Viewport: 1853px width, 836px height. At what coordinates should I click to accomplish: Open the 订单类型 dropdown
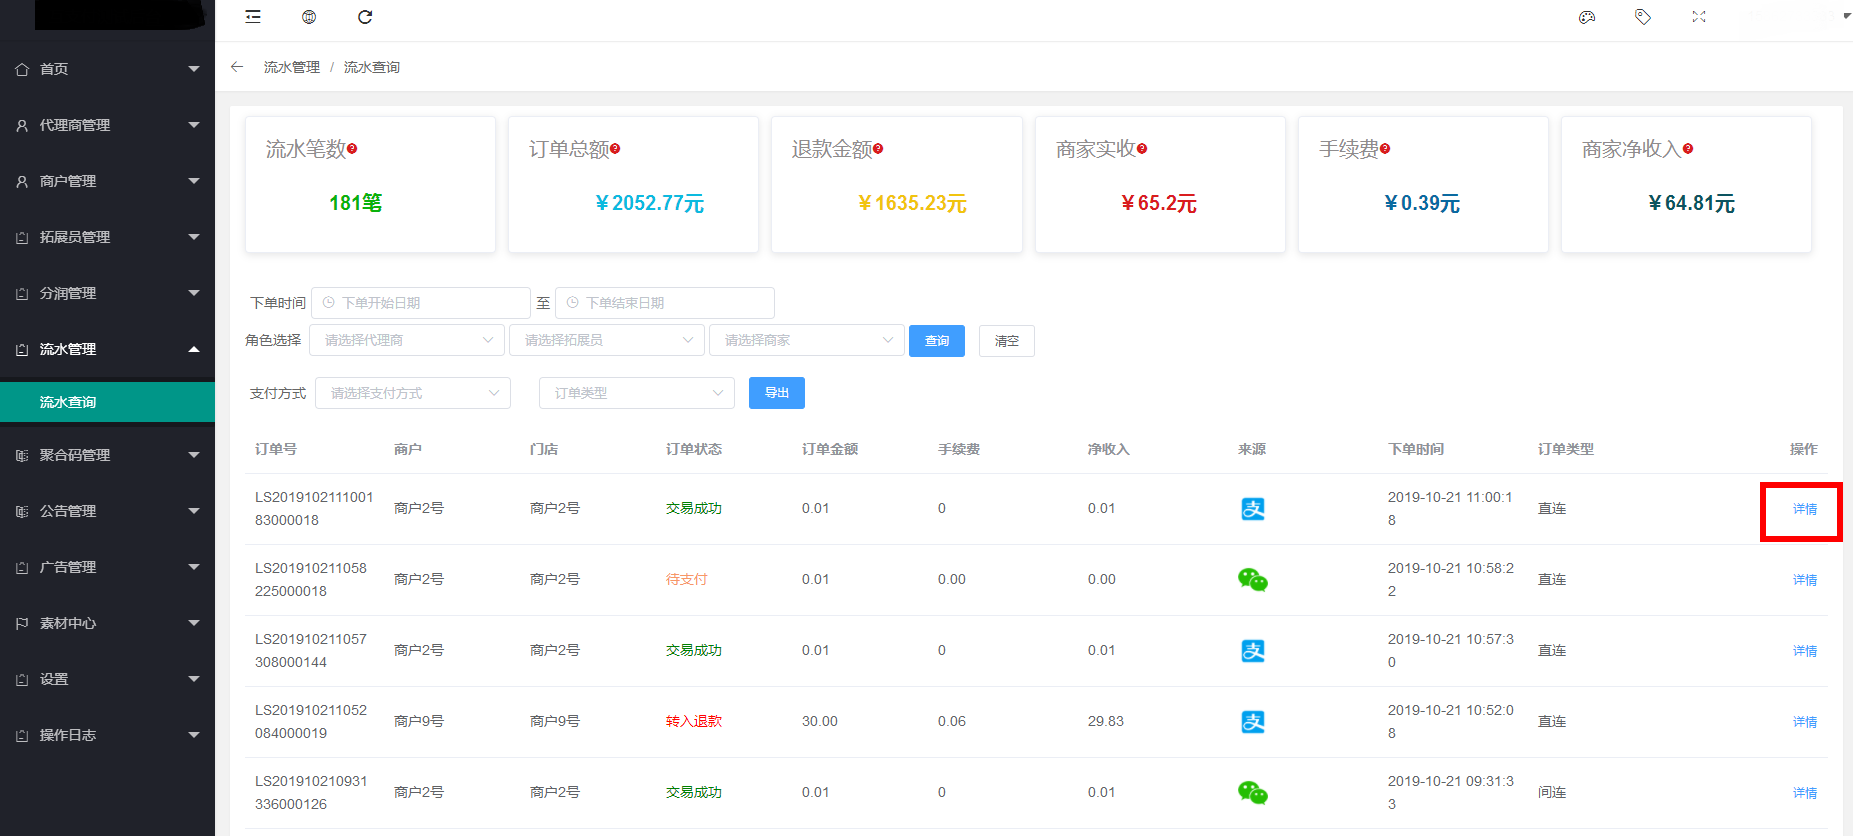[x=637, y=393]
